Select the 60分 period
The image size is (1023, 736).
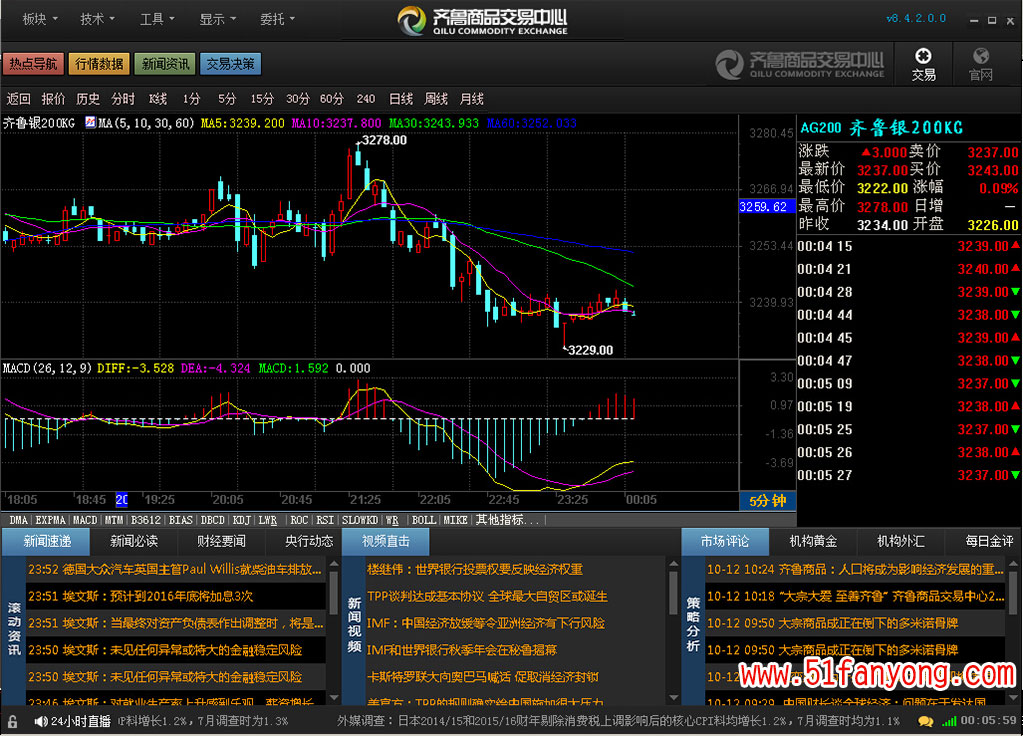point(331,99)
